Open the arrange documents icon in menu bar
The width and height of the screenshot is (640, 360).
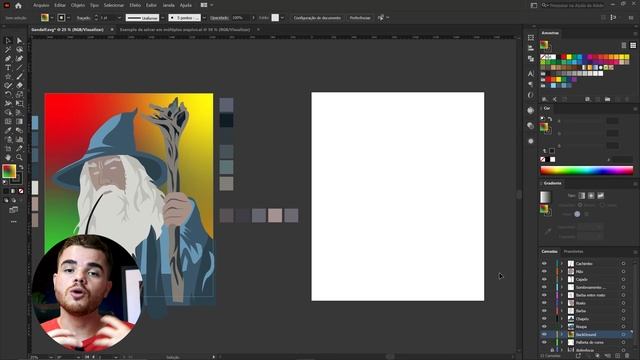pyautogui.click(x=204, y=5)
